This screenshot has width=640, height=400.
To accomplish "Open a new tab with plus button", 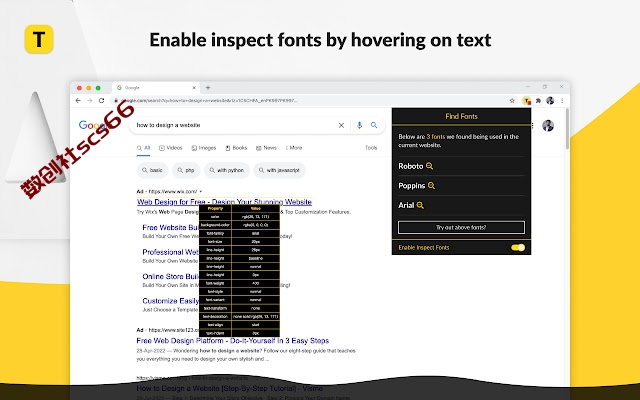I will [x=208, y=87].
